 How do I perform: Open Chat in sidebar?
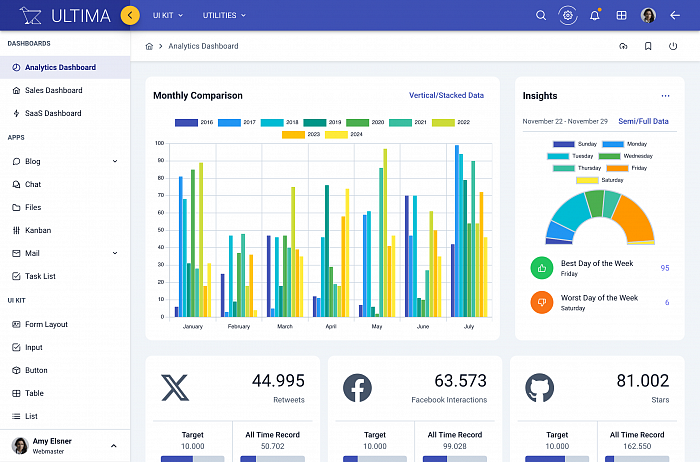pyautogui.click(x=65, y=184)
